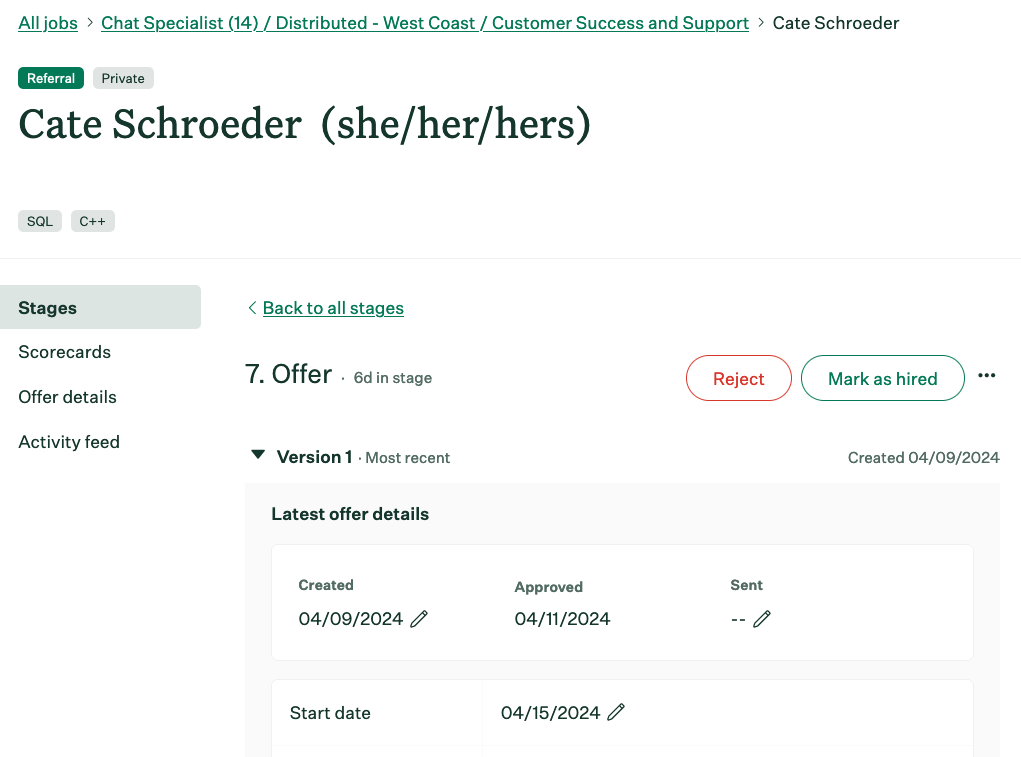Image resolution: width=1021 pixels, height=757 pixels.
Task: Collapse the Version 1 disclosure triangle
Action: coord(259,455)
